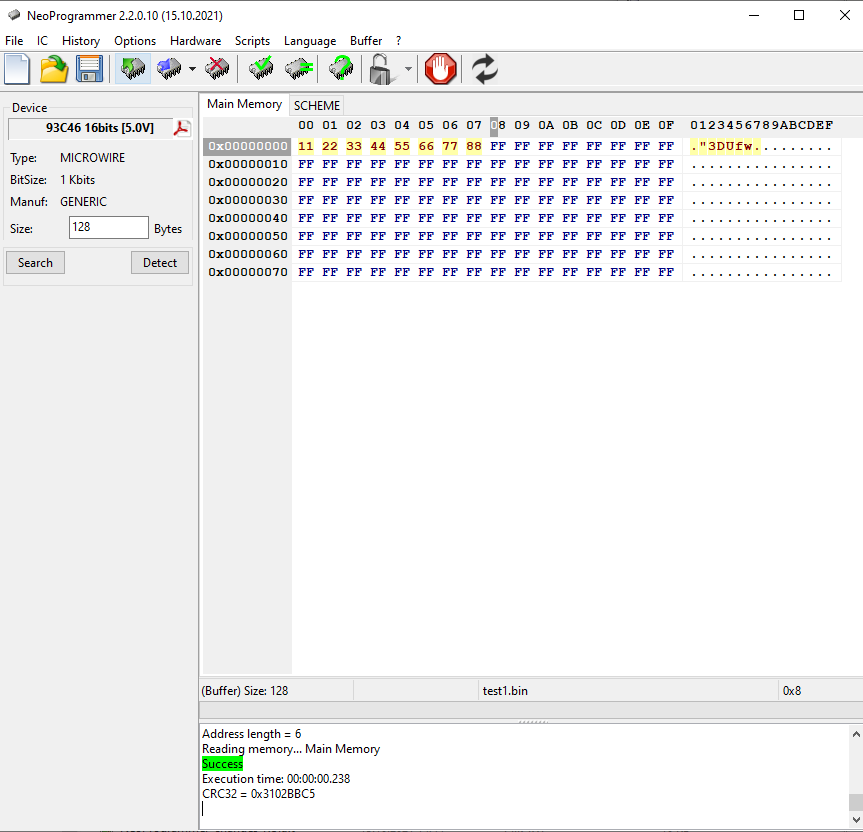Click test1.bin in the status bar
863x832 pixels.
[505, 691]
